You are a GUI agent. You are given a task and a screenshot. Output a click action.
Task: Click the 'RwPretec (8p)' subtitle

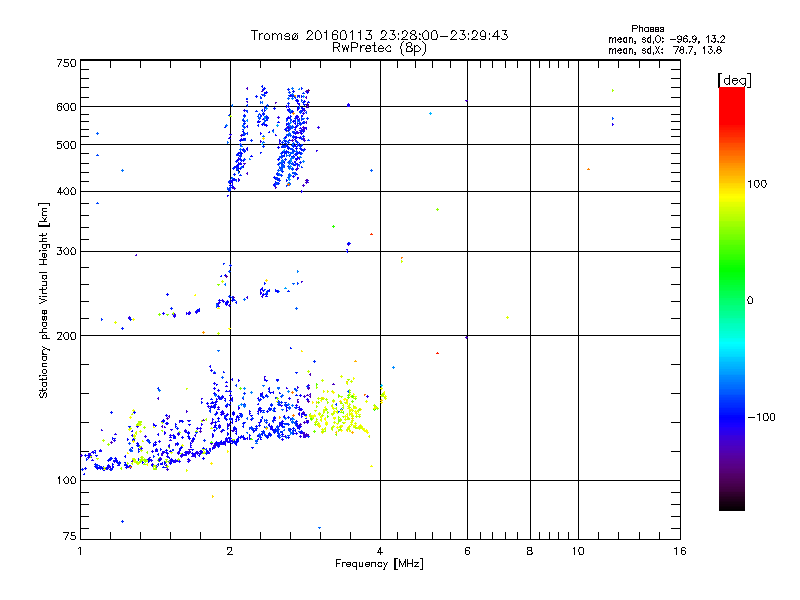pos(379,48)
